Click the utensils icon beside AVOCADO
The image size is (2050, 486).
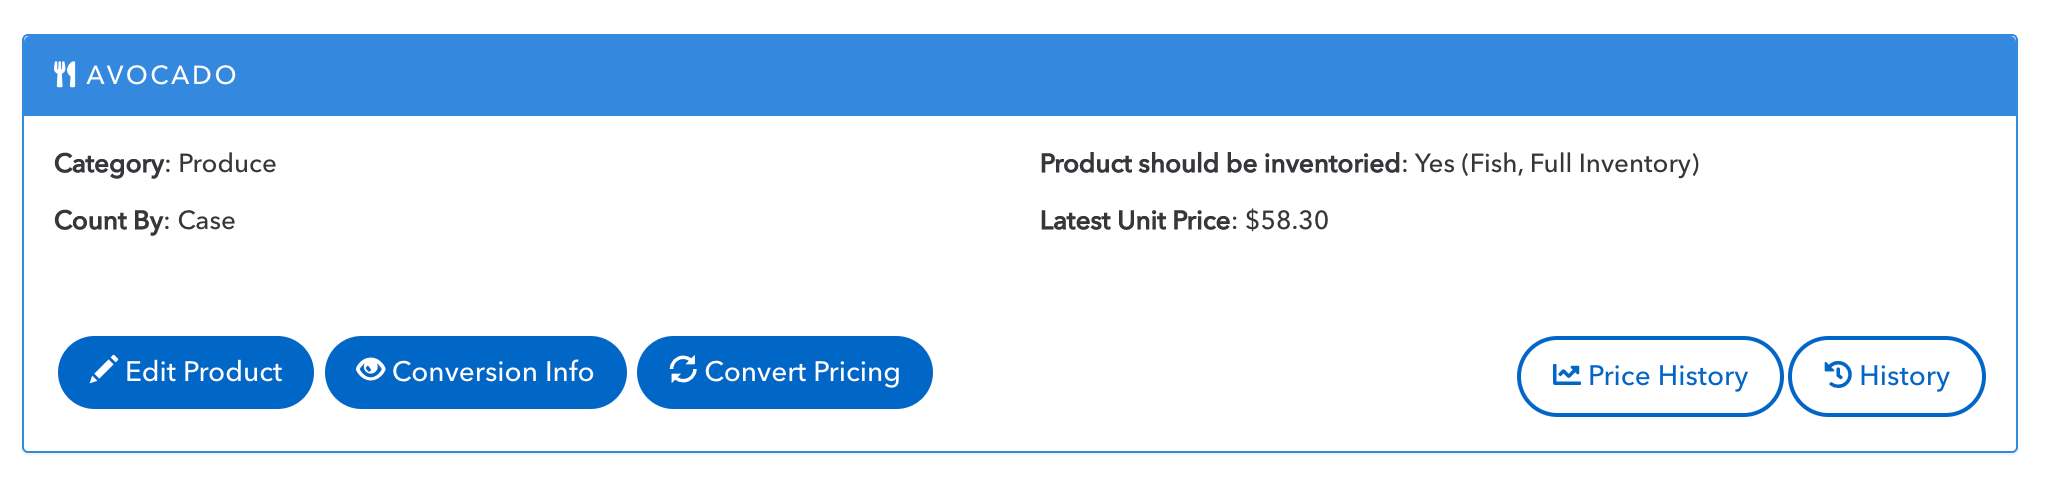[65, 75]
